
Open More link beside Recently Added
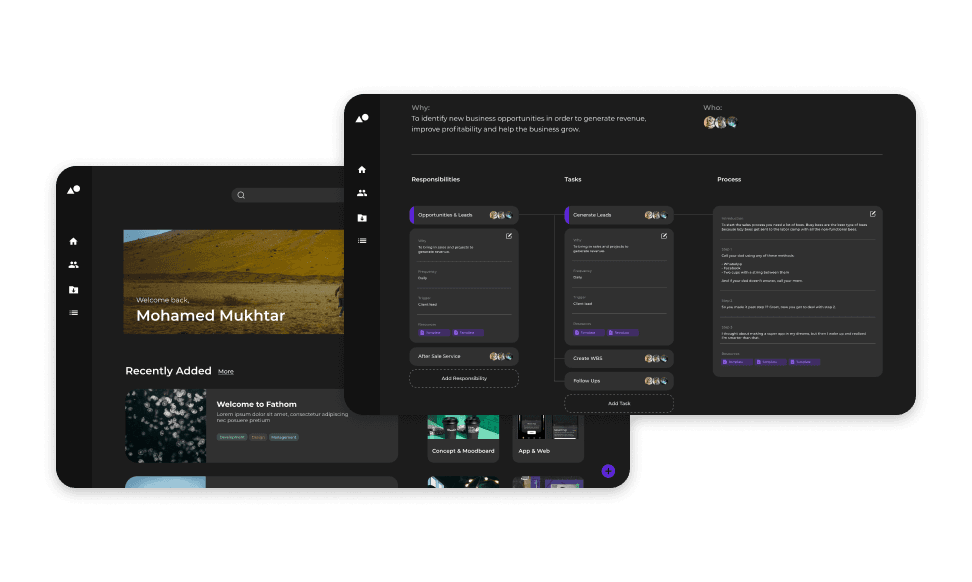(226, 372)
